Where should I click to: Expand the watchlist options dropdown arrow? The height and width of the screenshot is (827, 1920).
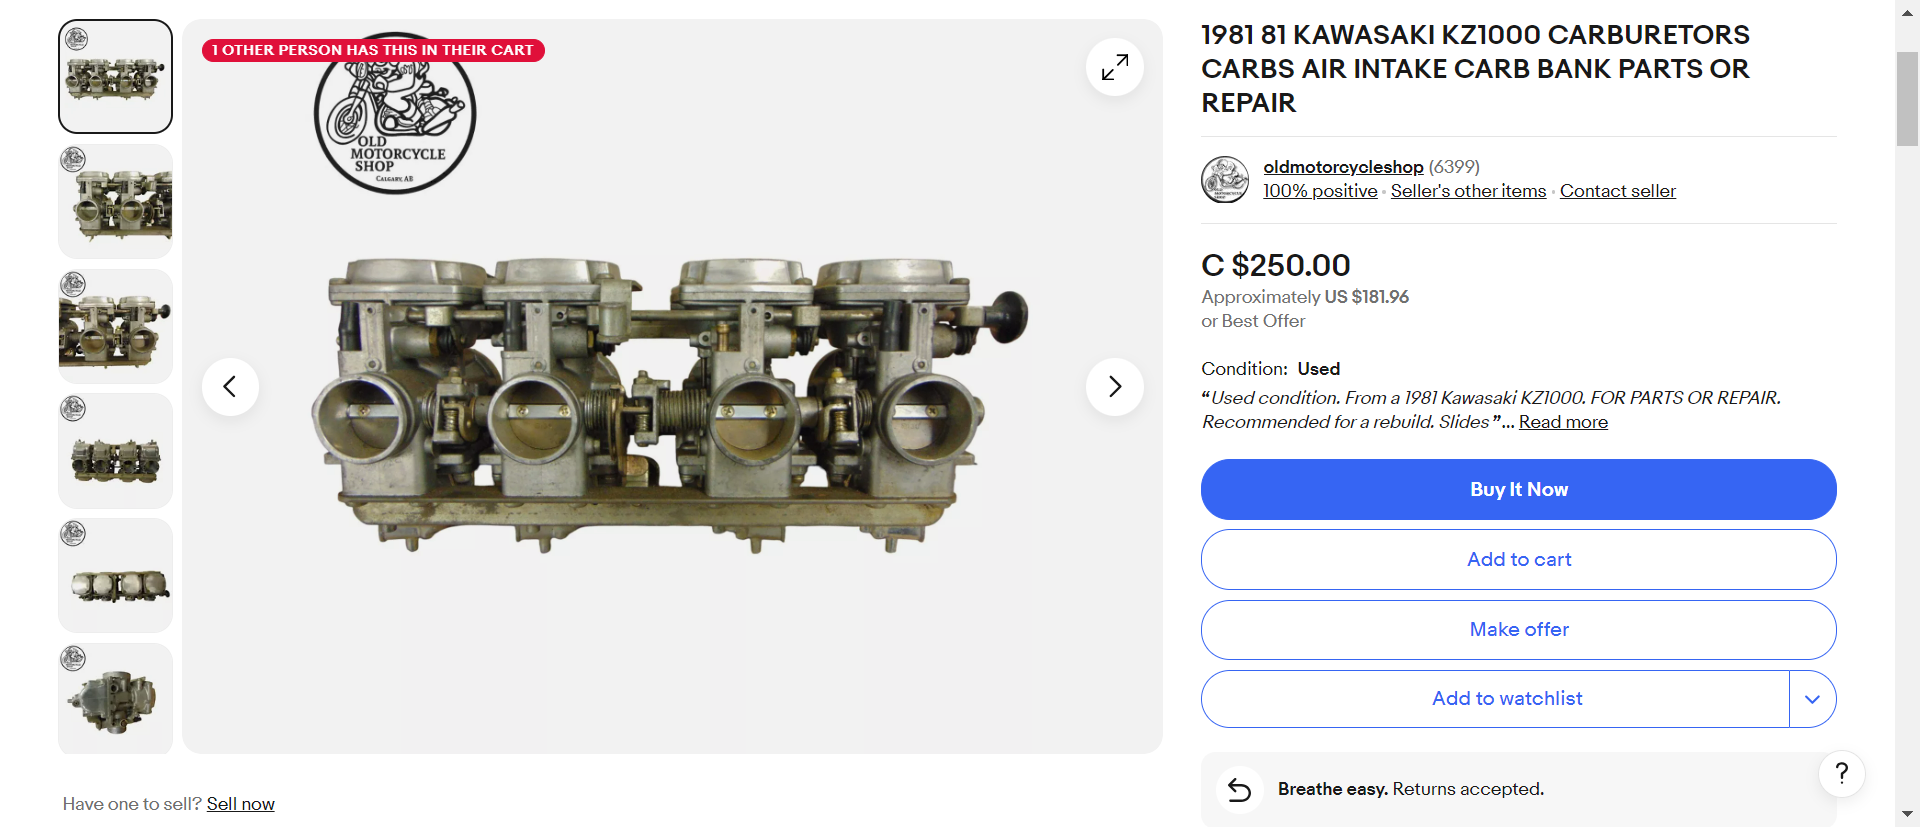tap(1812, 699)
